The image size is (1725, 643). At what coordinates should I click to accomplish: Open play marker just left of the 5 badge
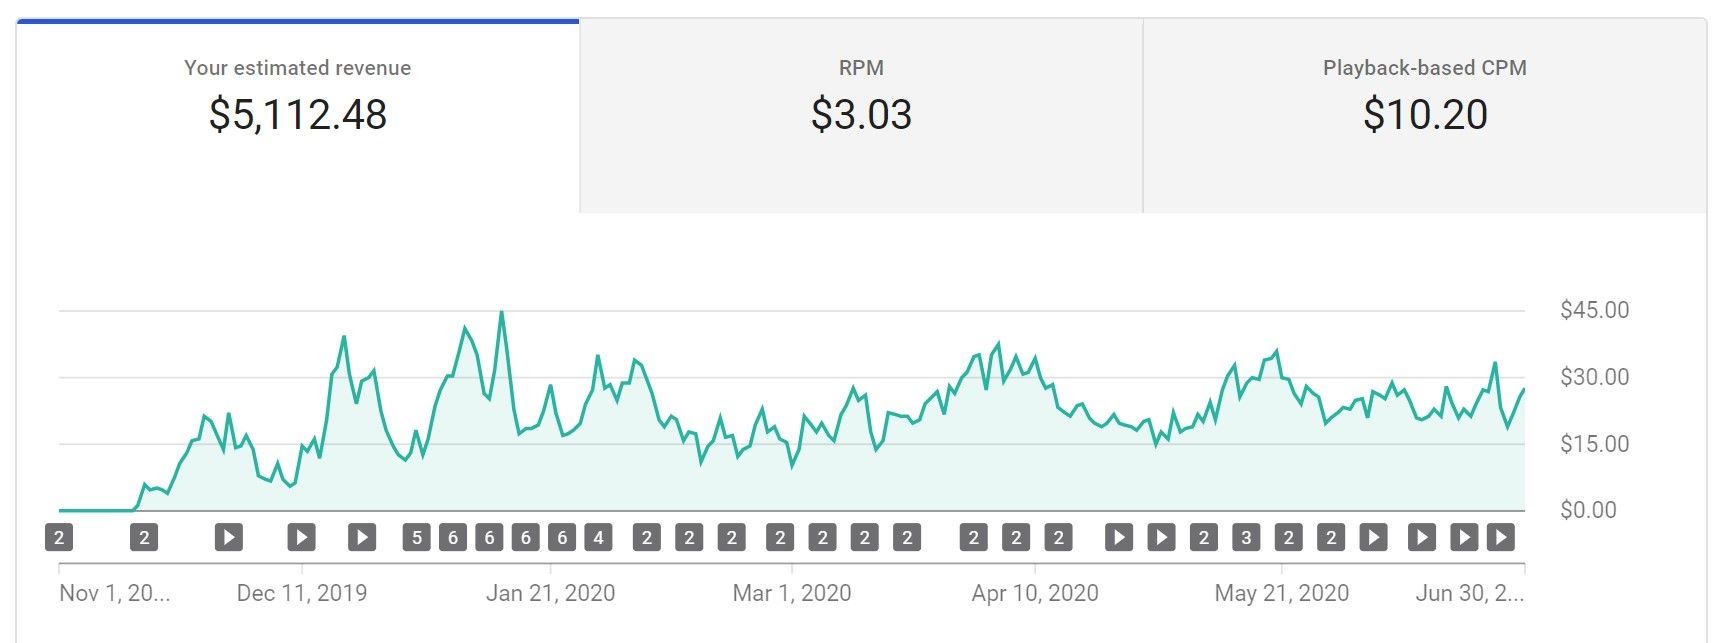click(x=362, y=538)
